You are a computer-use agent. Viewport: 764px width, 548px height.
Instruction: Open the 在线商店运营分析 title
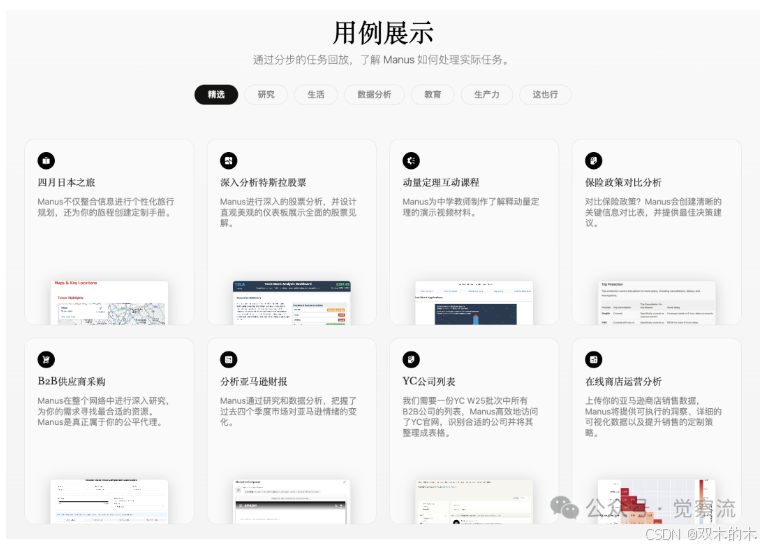623,381
